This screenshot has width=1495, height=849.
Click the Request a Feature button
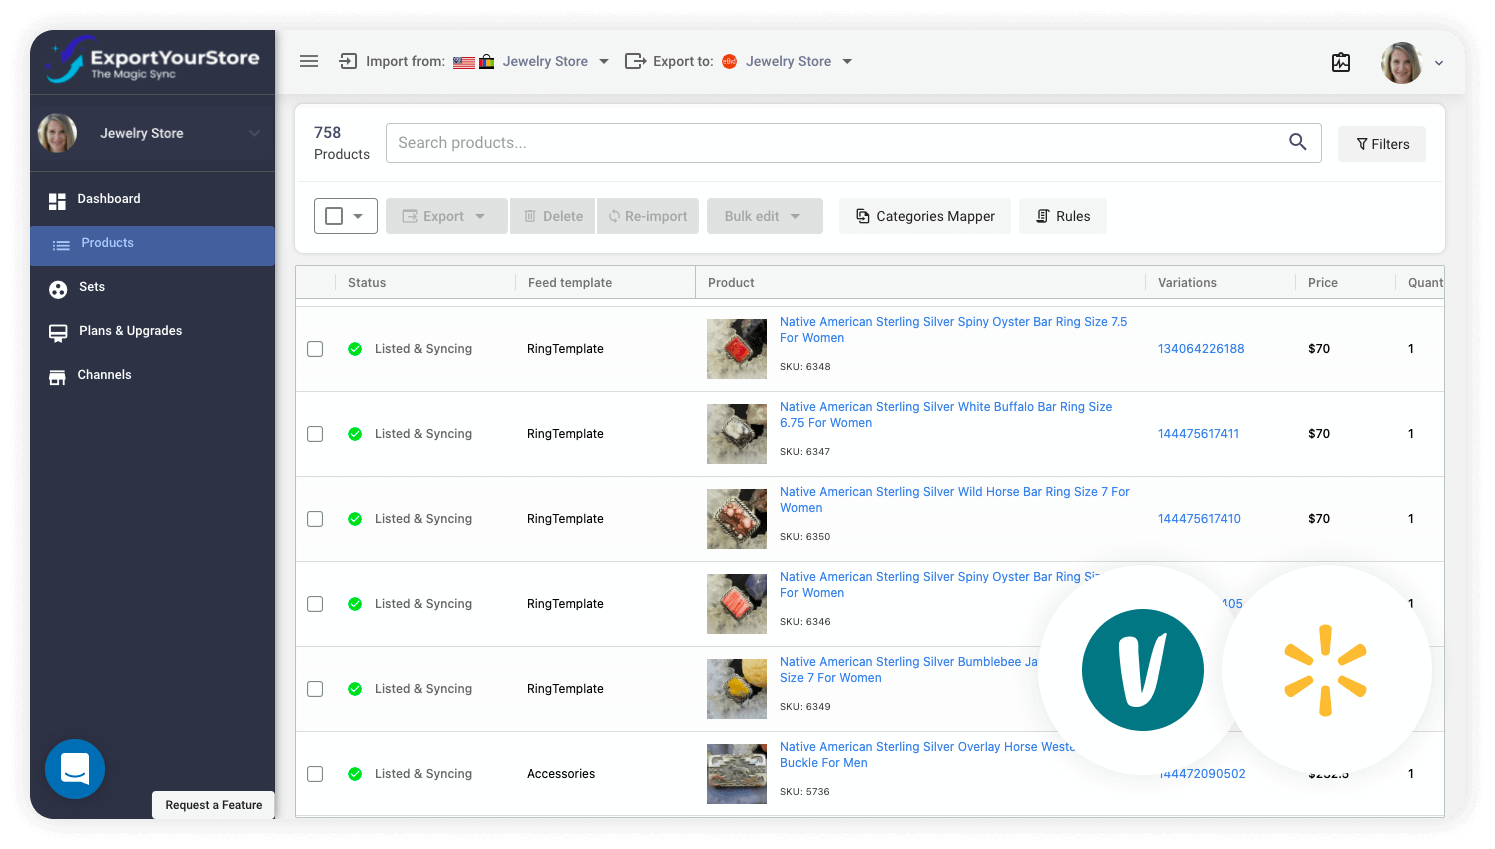click(213, 805)
